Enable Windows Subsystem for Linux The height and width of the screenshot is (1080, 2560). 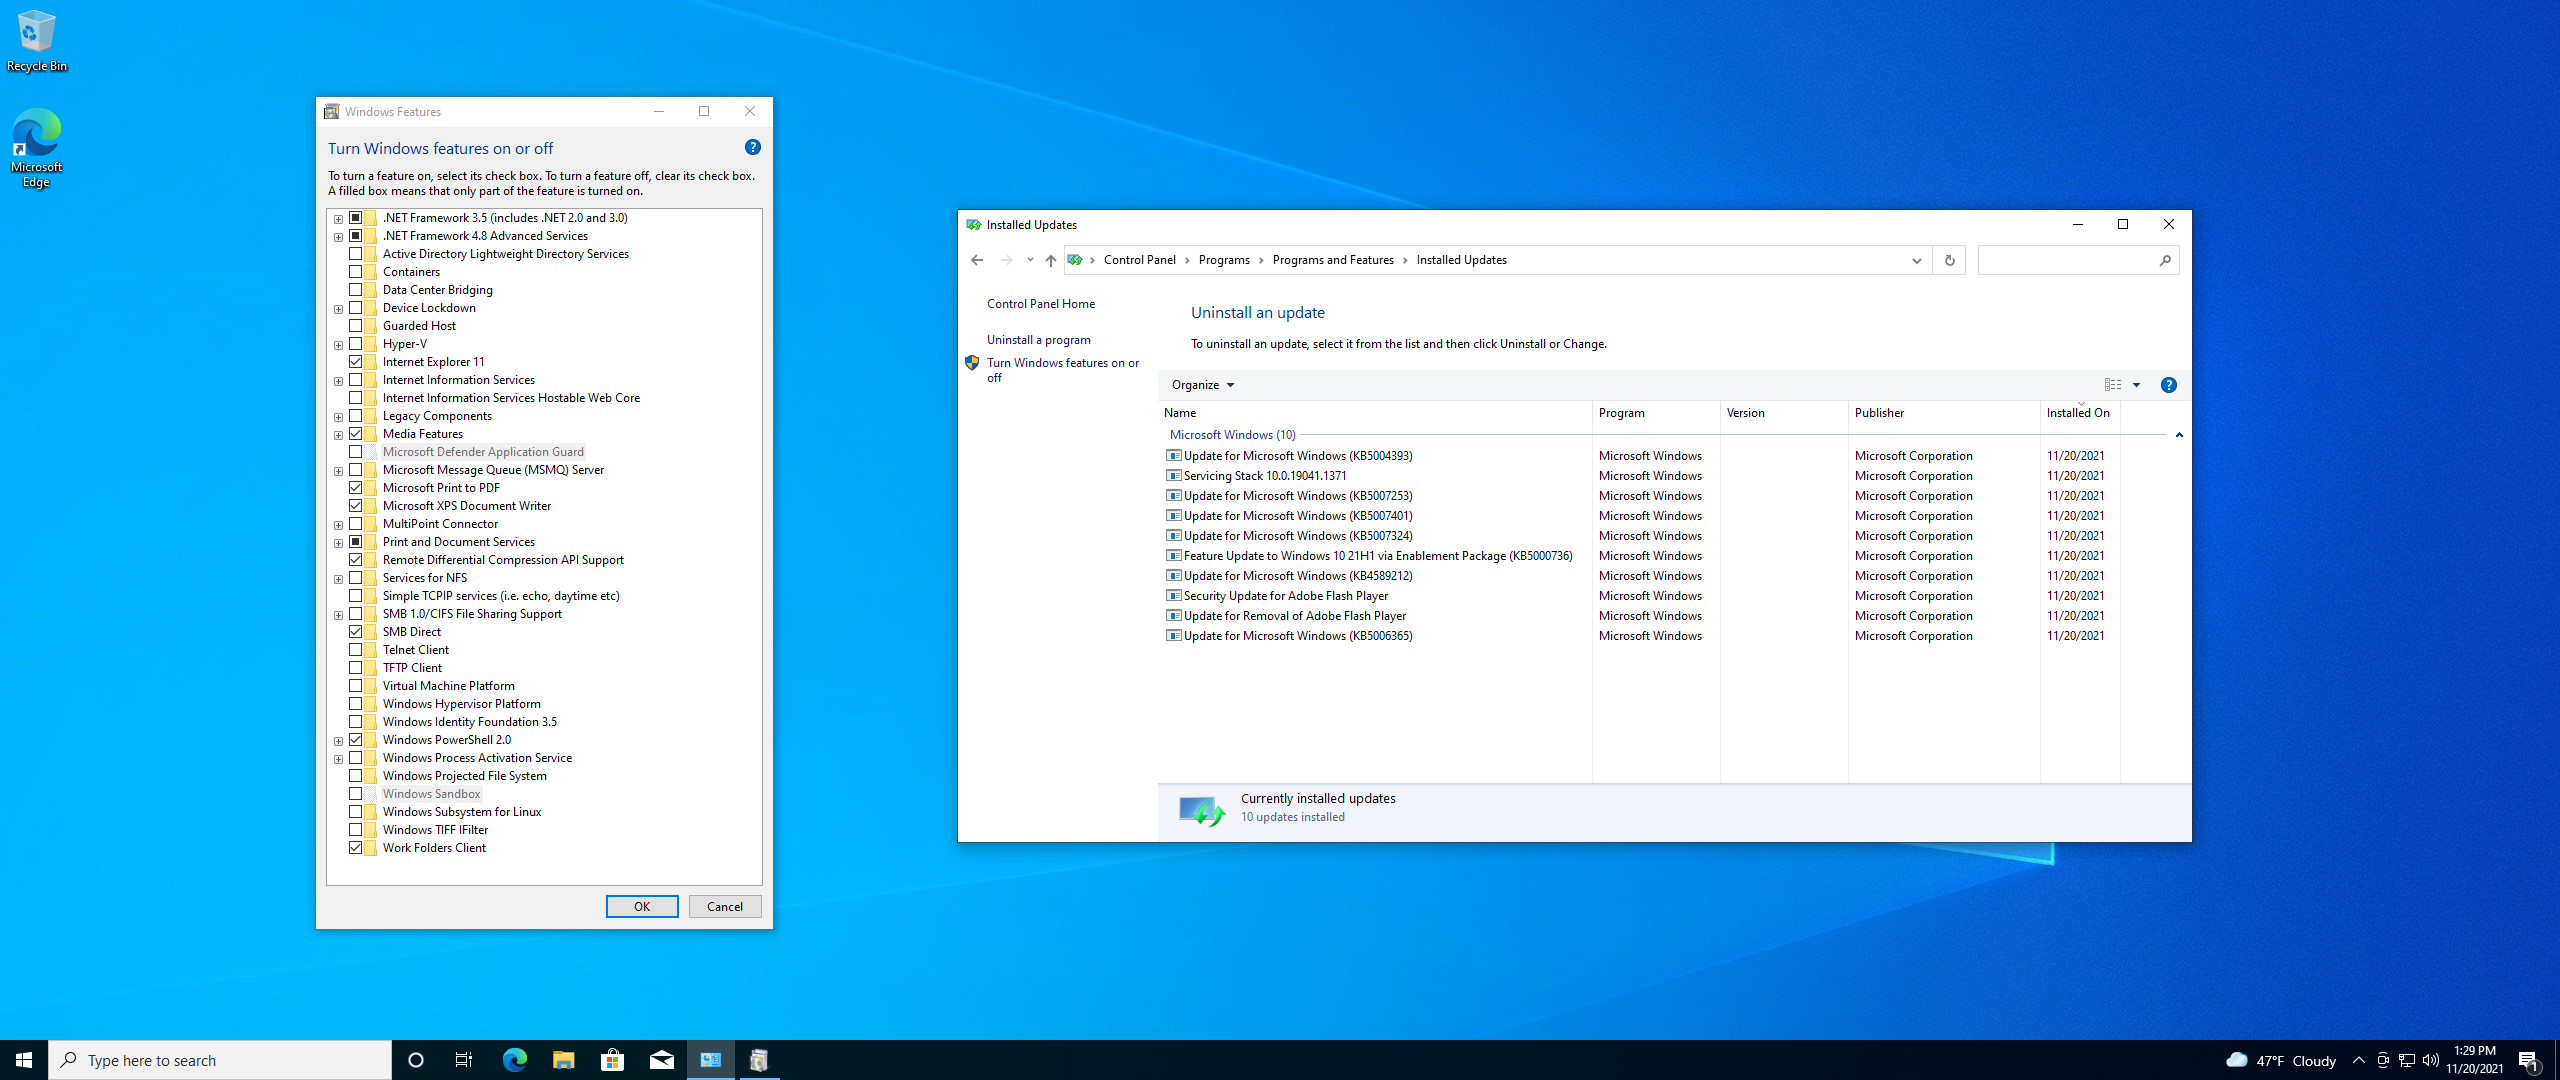click(355, 812)
